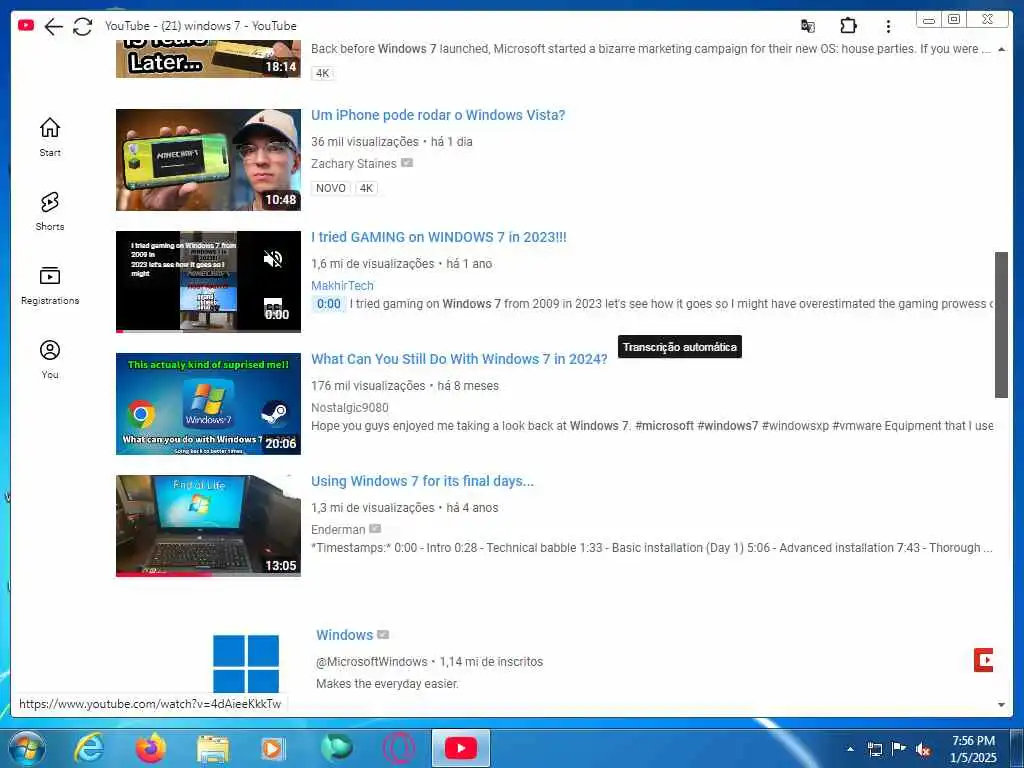Click scrollbar down arrow at bottom right

pyautogui.click(x=1001, y=705)
